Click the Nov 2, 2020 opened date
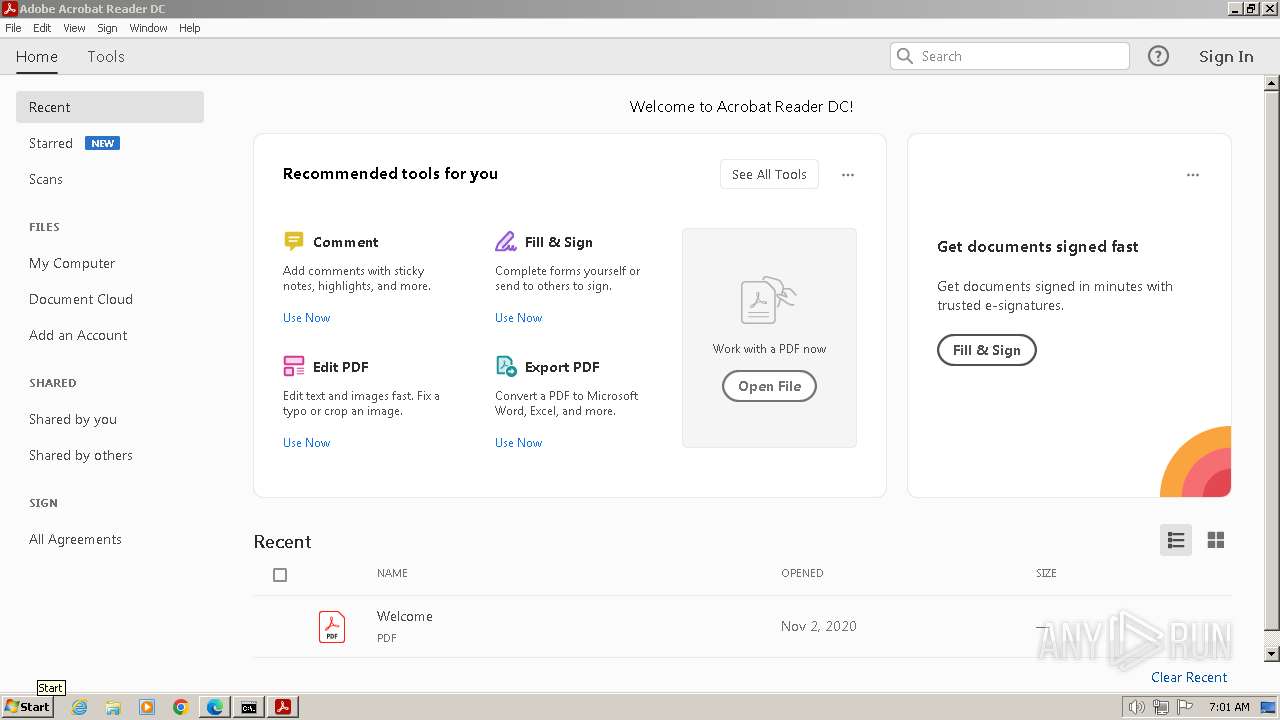Image resolution: width=1280 pixels, height=720 pixels. pyautogui.click(x=819, y=626)
